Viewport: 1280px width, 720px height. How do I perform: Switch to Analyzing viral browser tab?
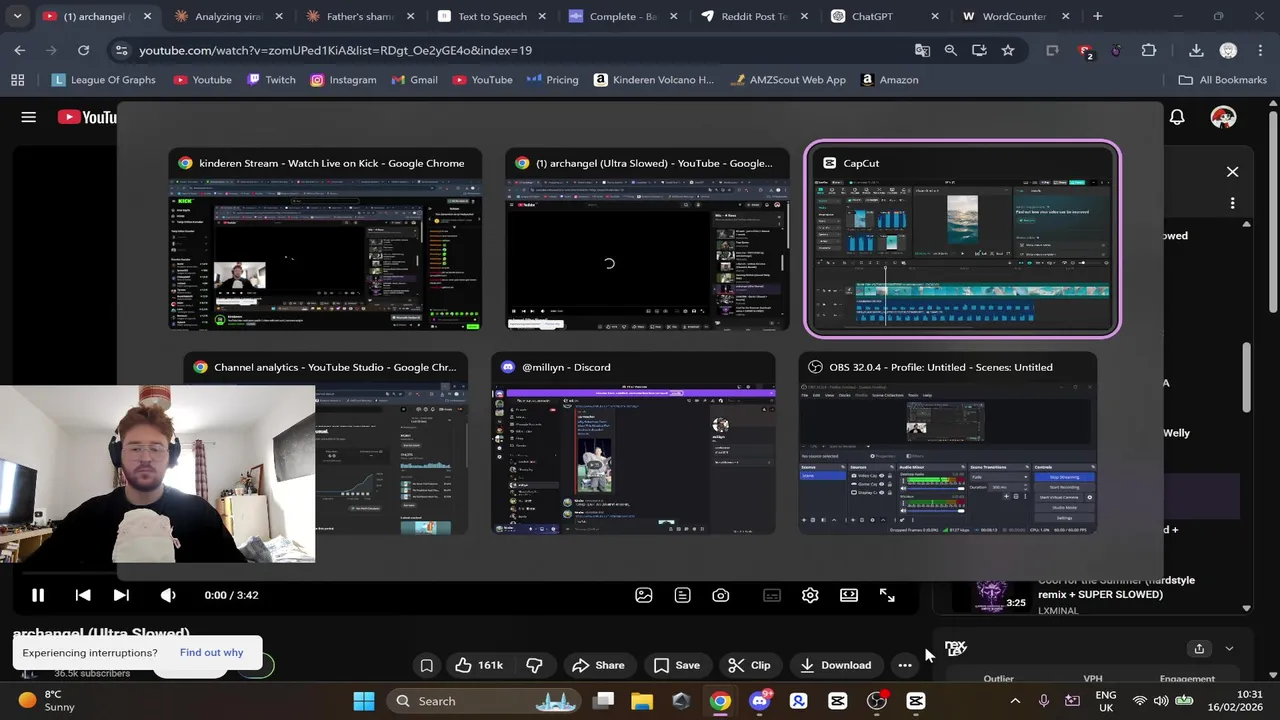(x=230, y=16)
